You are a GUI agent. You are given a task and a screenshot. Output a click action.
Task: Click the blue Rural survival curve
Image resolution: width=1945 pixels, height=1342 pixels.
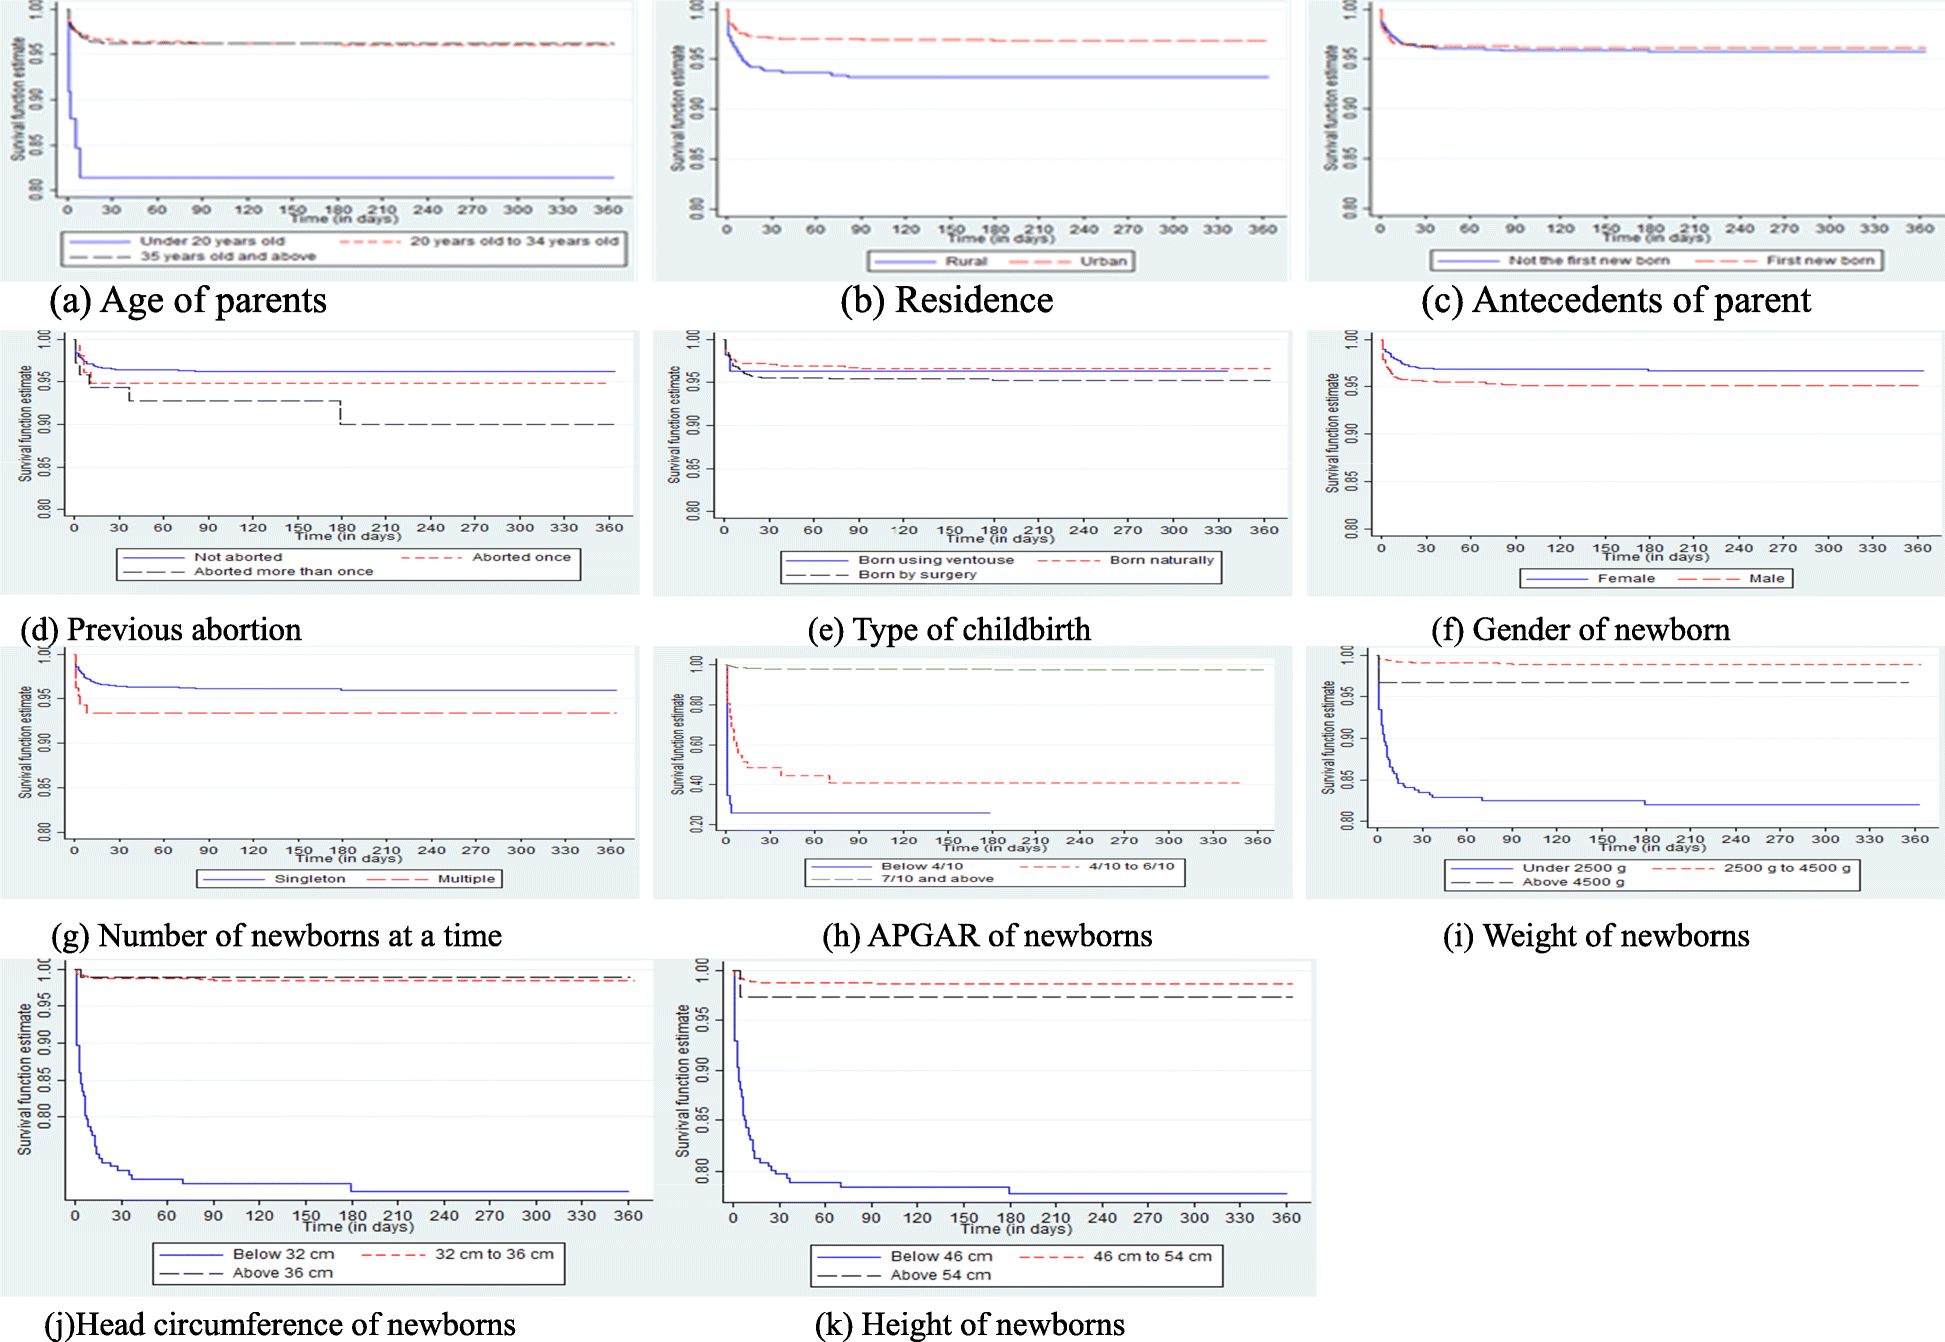[x=1000, y=77]
